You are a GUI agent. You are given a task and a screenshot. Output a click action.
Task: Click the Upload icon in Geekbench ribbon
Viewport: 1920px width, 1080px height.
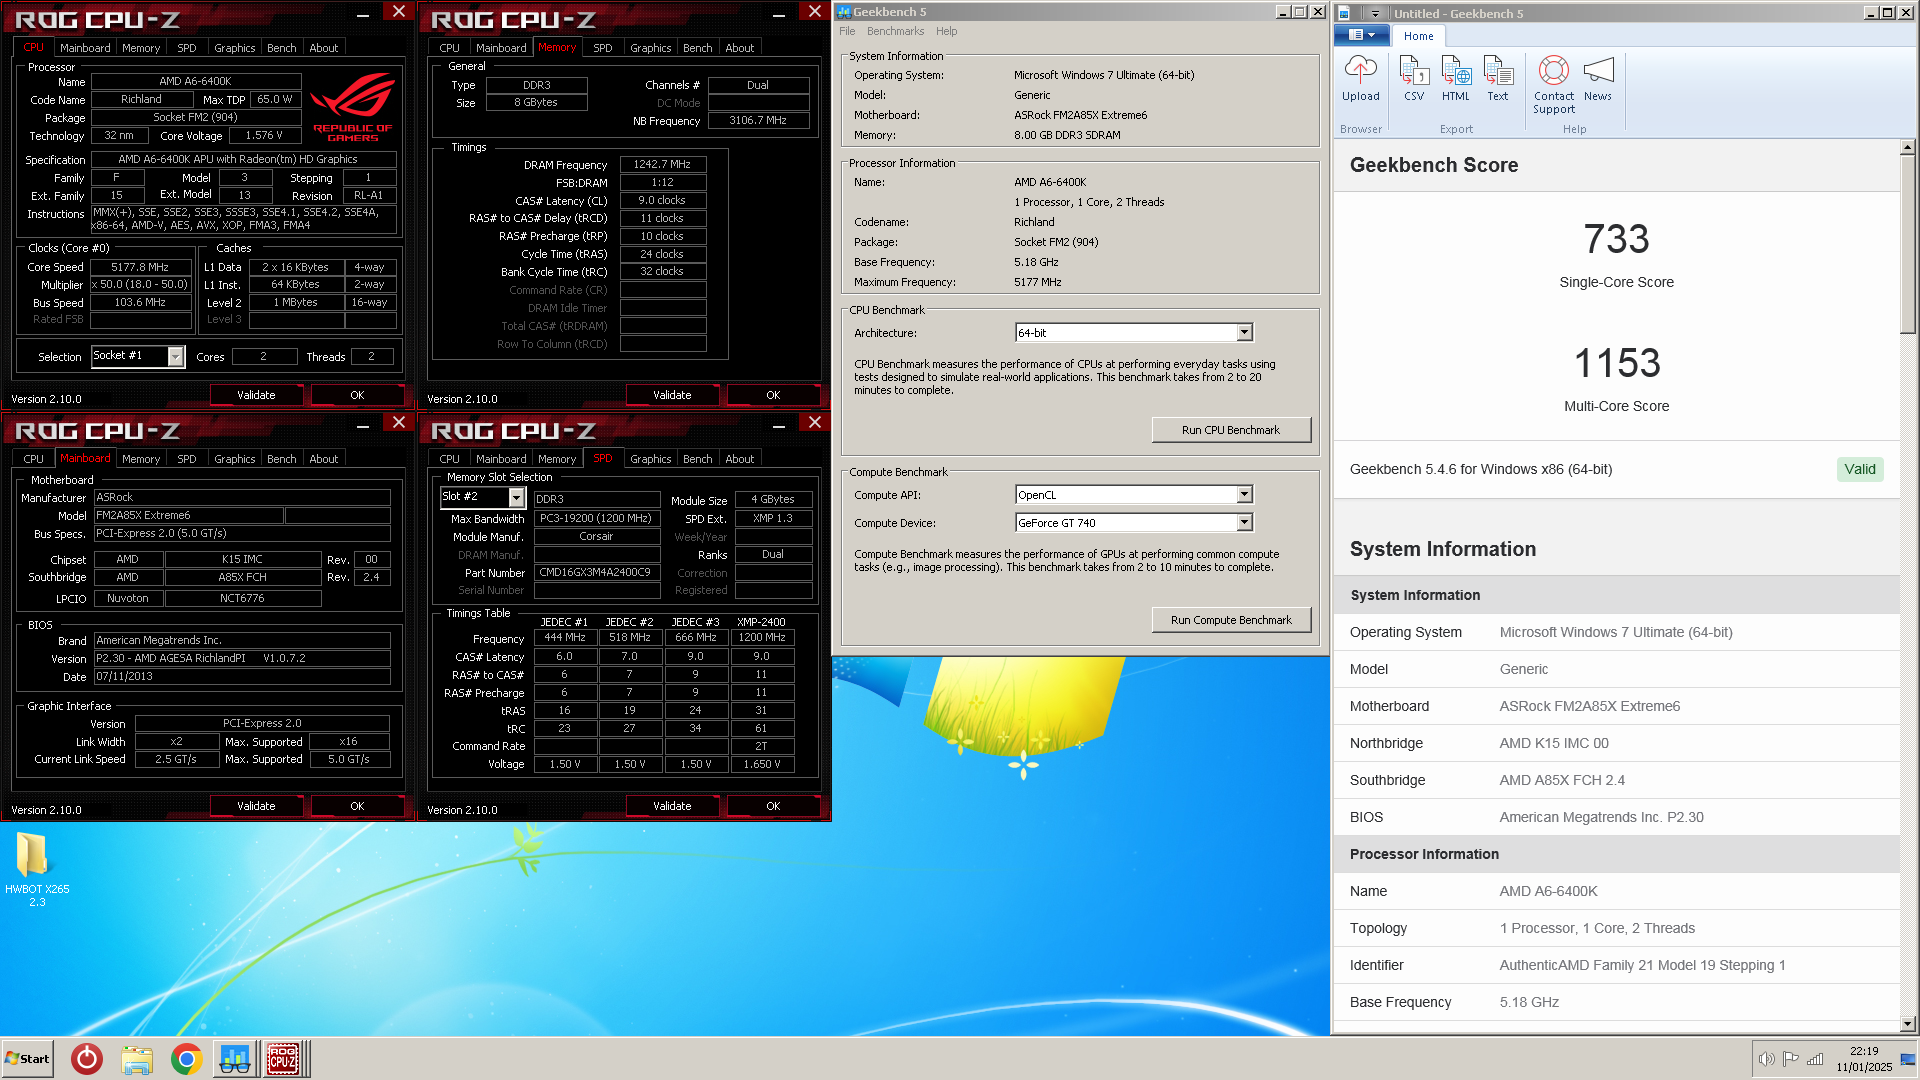1360,79
